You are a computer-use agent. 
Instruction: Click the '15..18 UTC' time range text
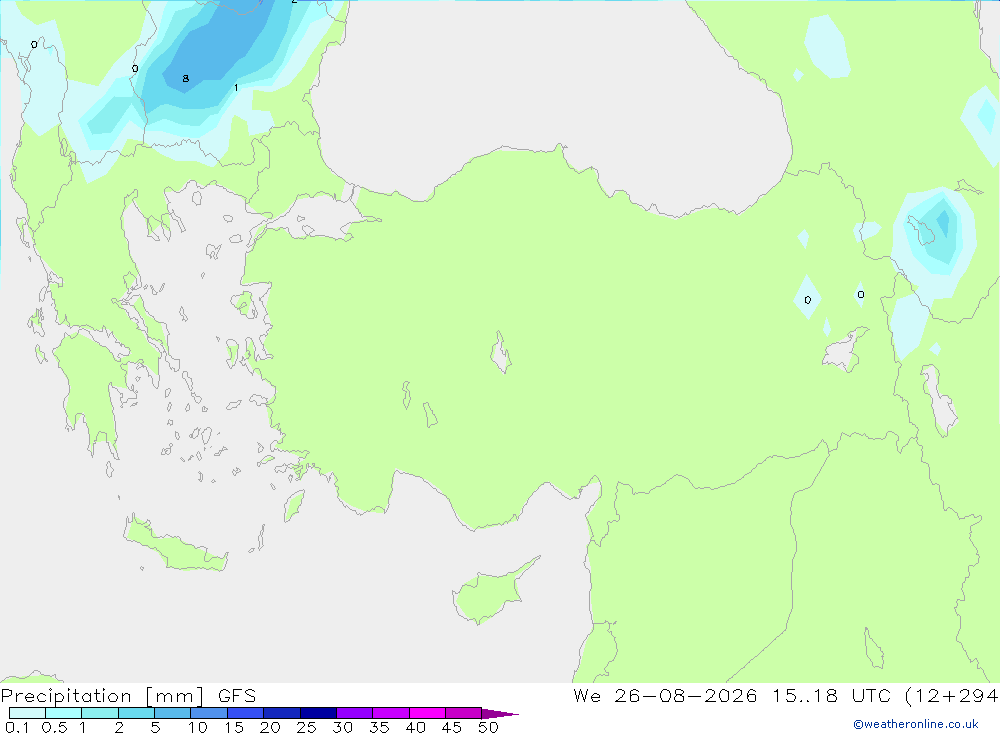[x=832, y=696]
